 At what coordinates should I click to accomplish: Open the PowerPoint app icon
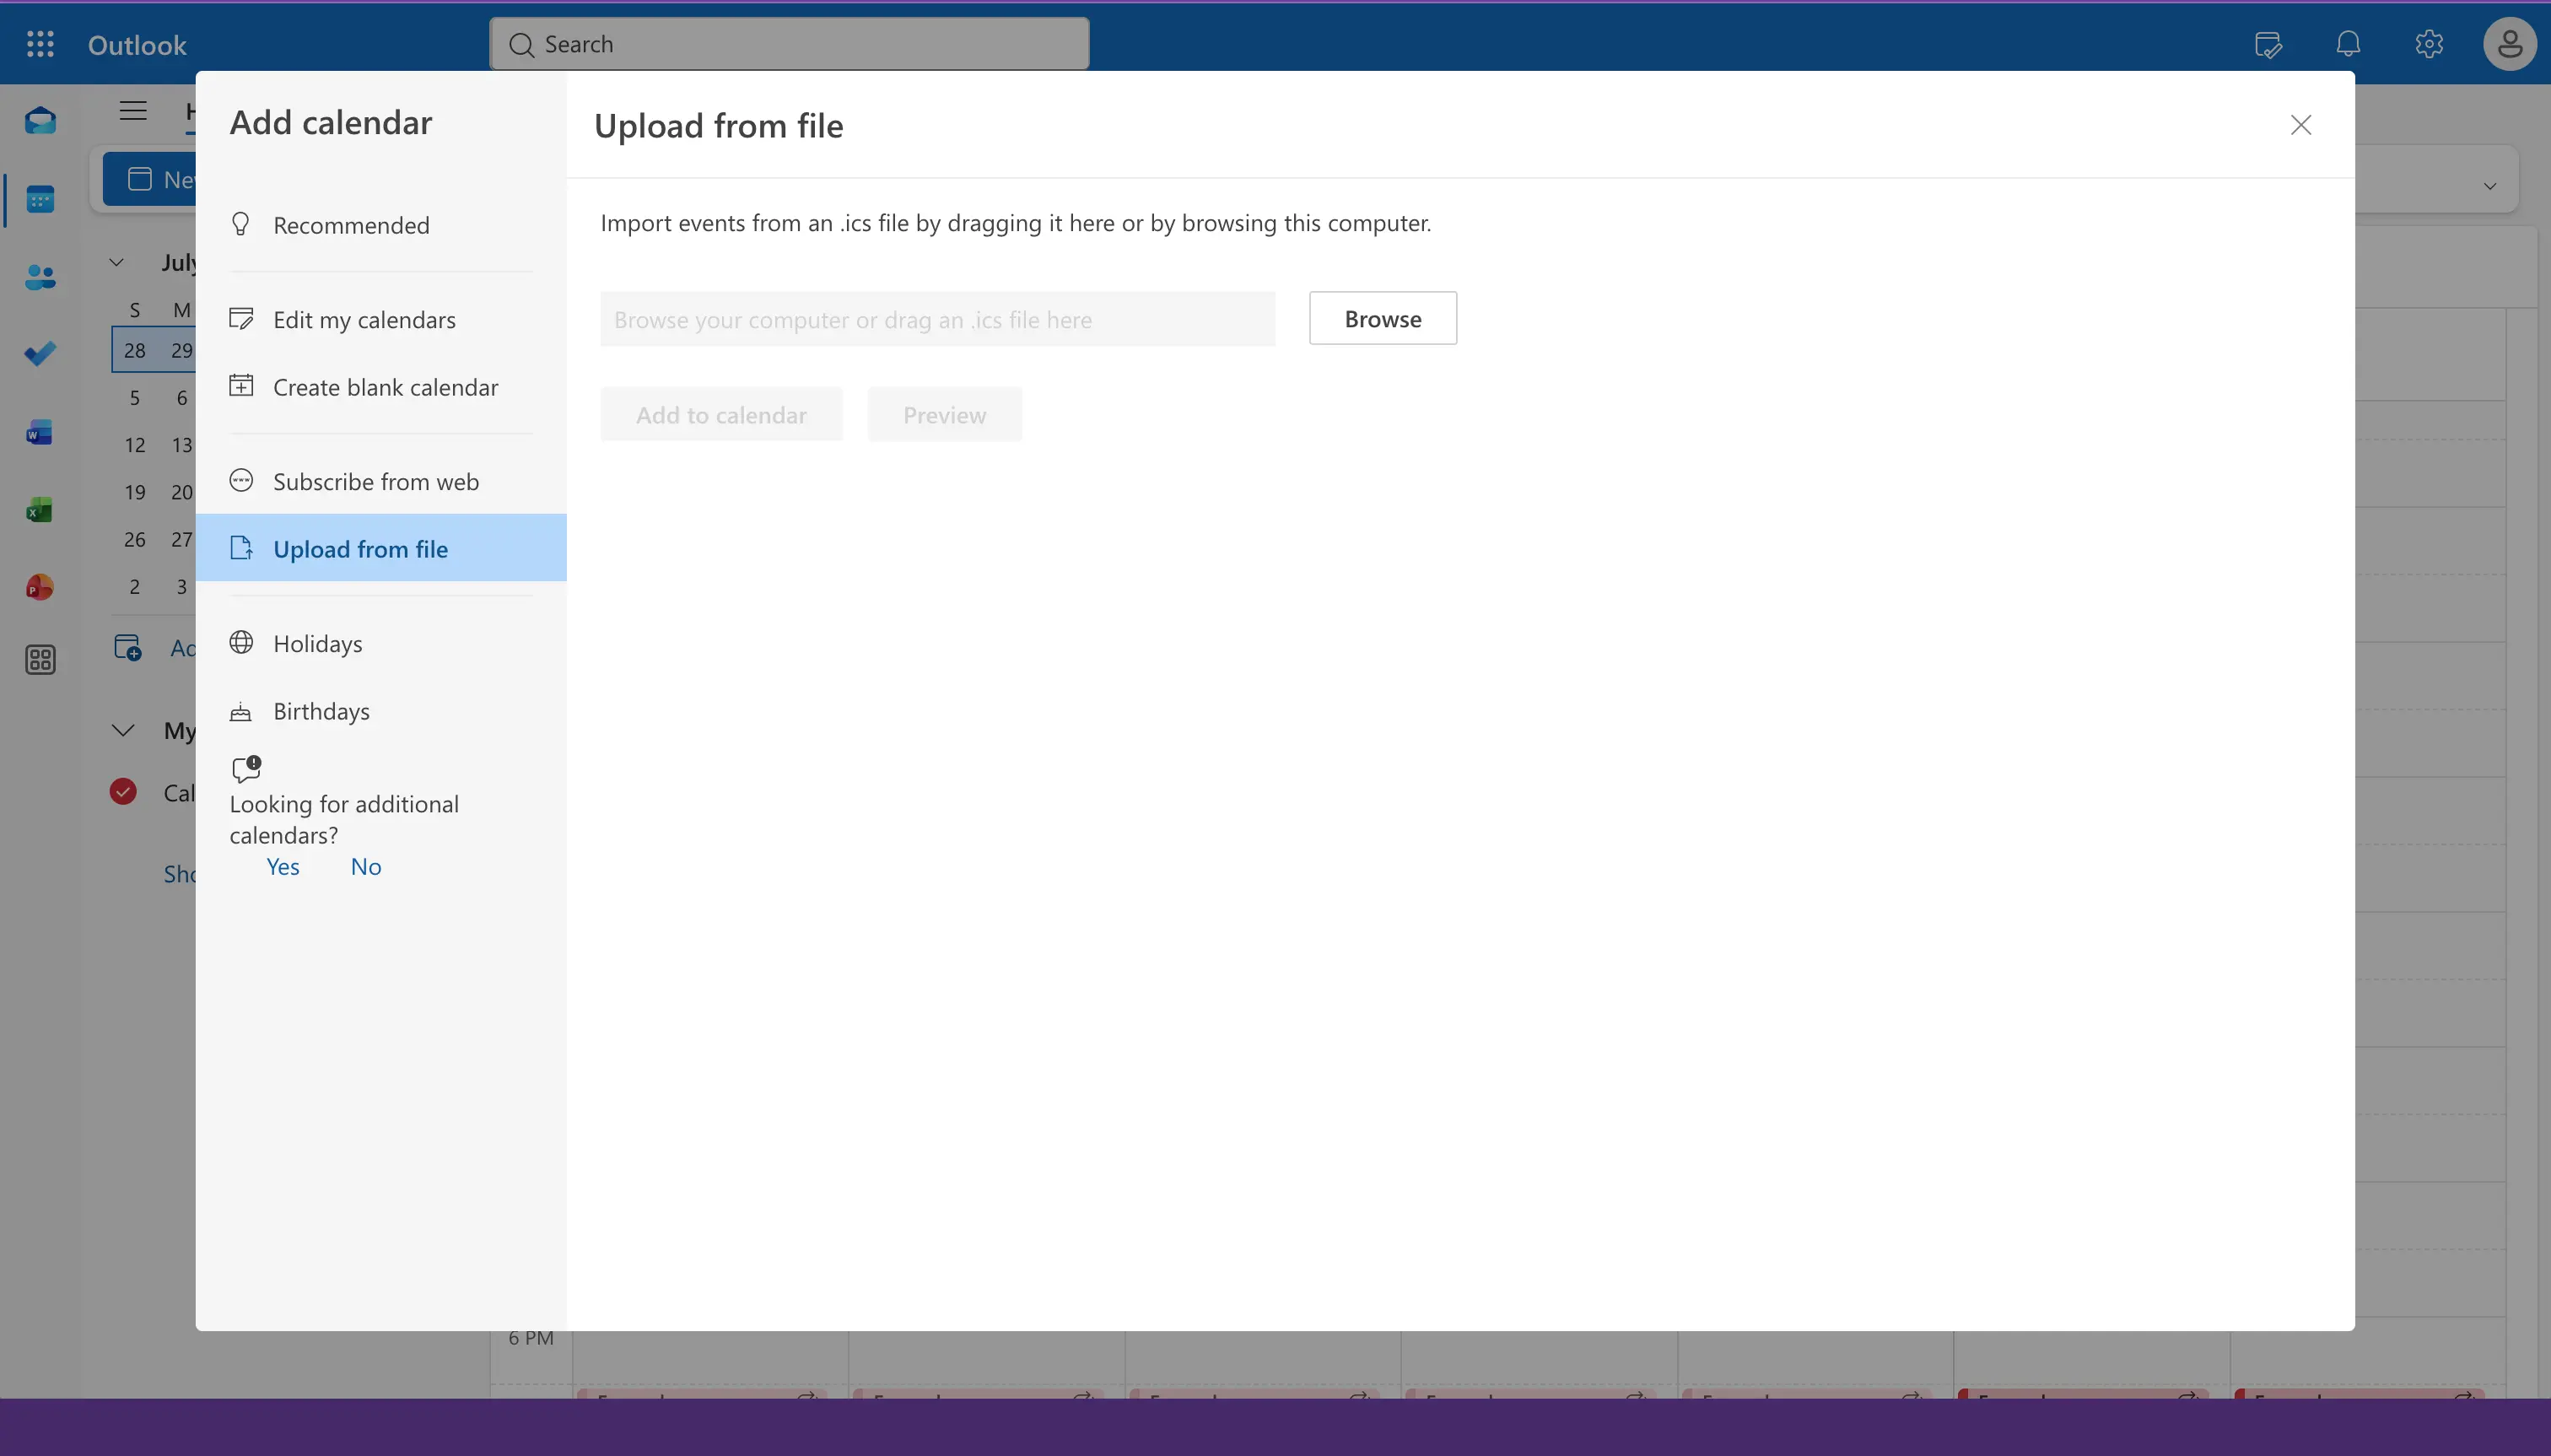[x=40, y=587]
